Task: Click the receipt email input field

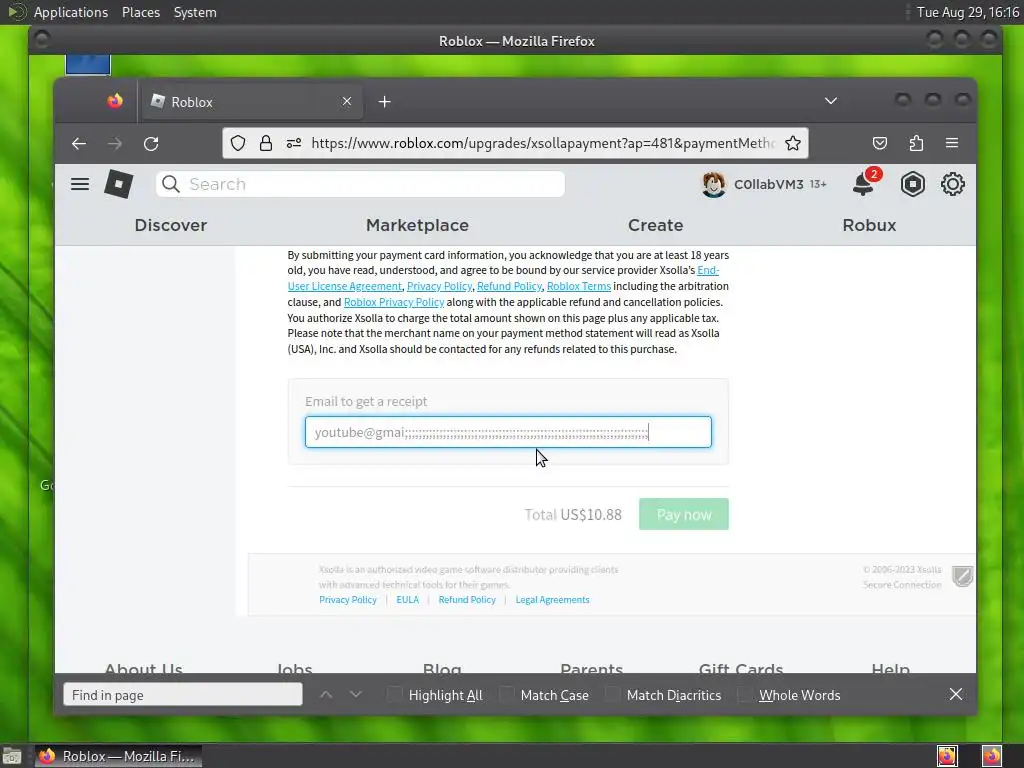Action: [x=508, y=432]
